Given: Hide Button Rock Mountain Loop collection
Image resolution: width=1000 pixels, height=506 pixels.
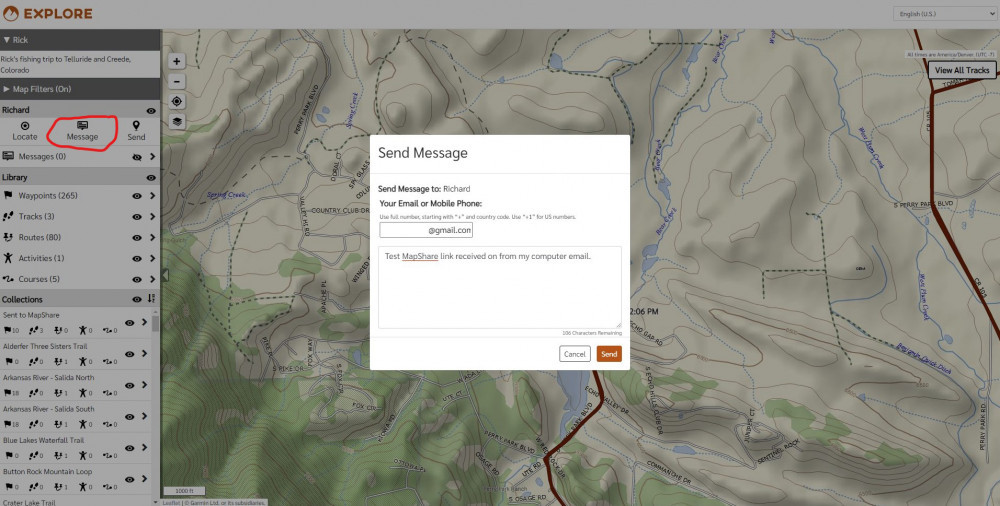Looking at the screenshot, I should (129, 479).
